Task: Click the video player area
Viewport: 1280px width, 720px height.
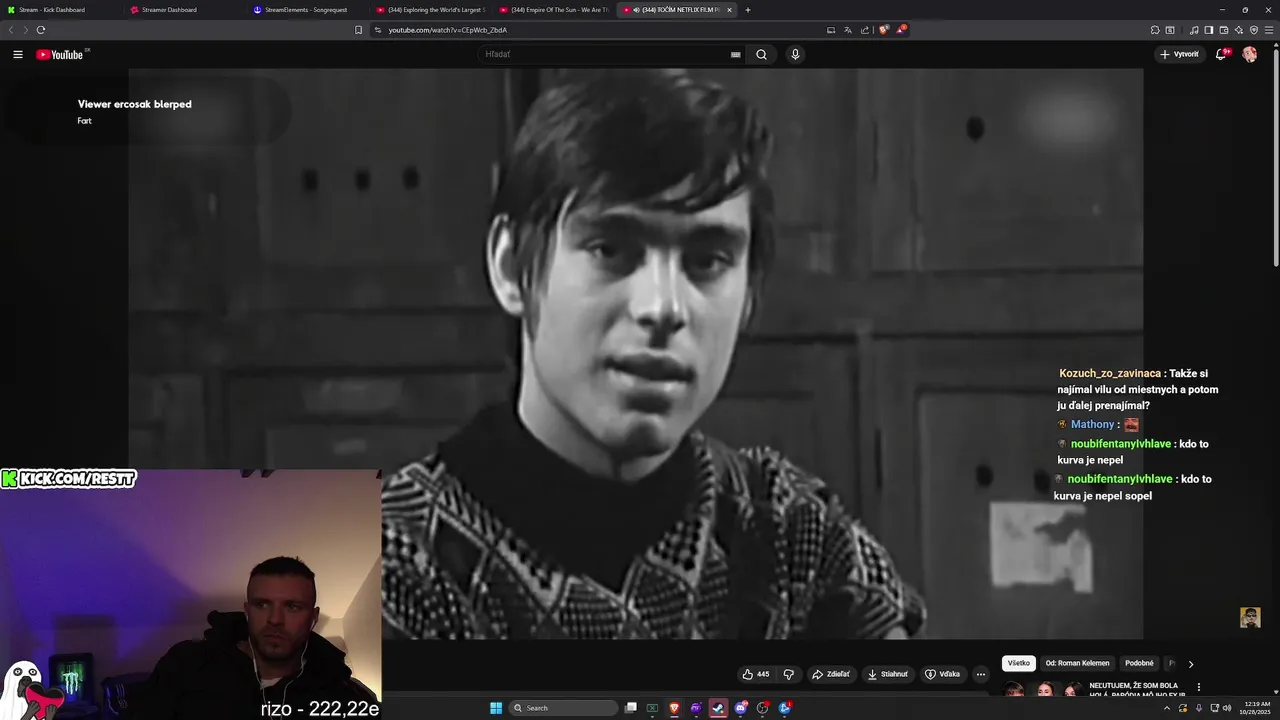Action: pos(636,354)
